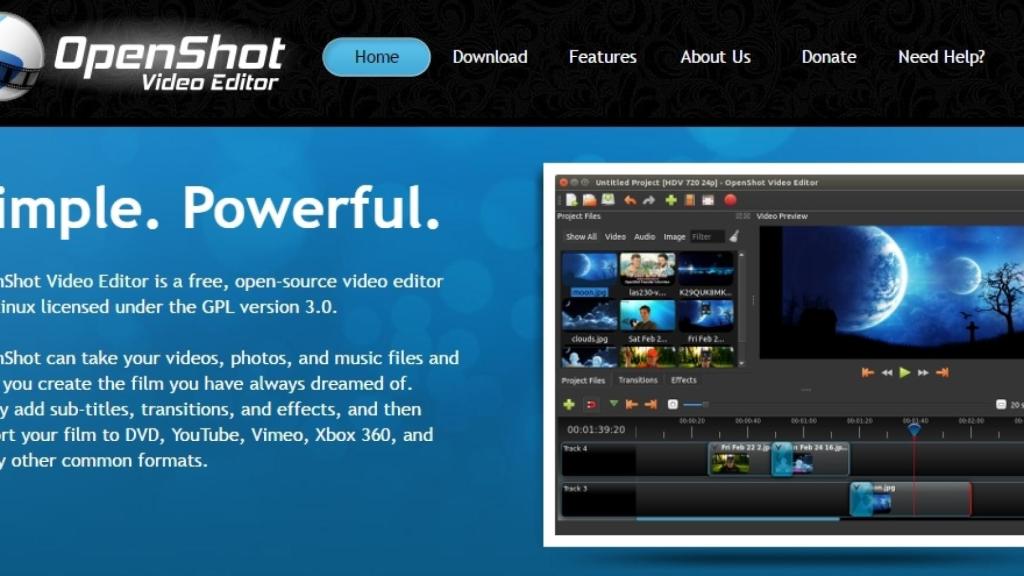Open the Download page link
The height and width of the screenshot is (576, 1024).
pos(490,57)
